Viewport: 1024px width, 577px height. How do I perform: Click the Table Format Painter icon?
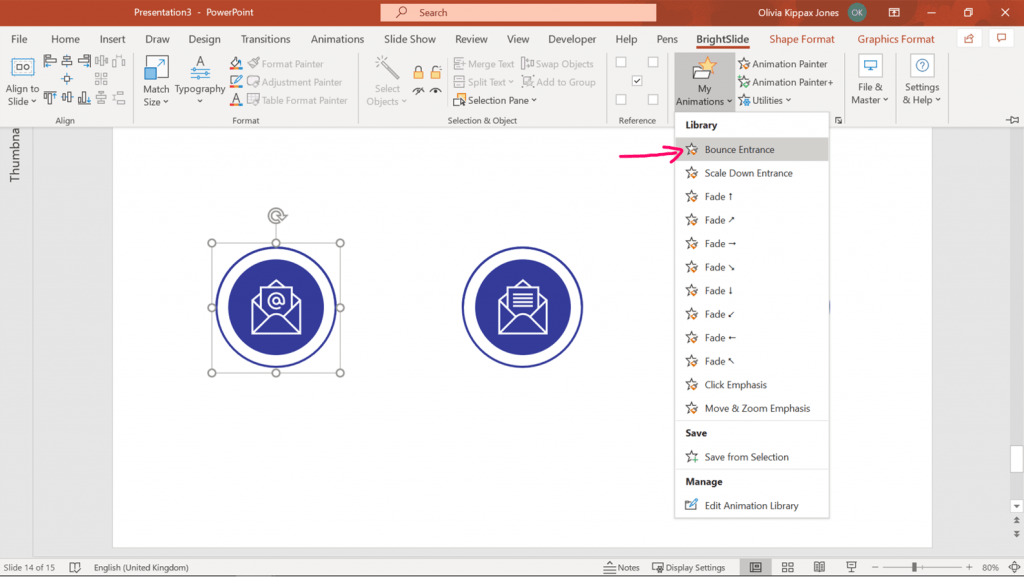click(253, 100)
